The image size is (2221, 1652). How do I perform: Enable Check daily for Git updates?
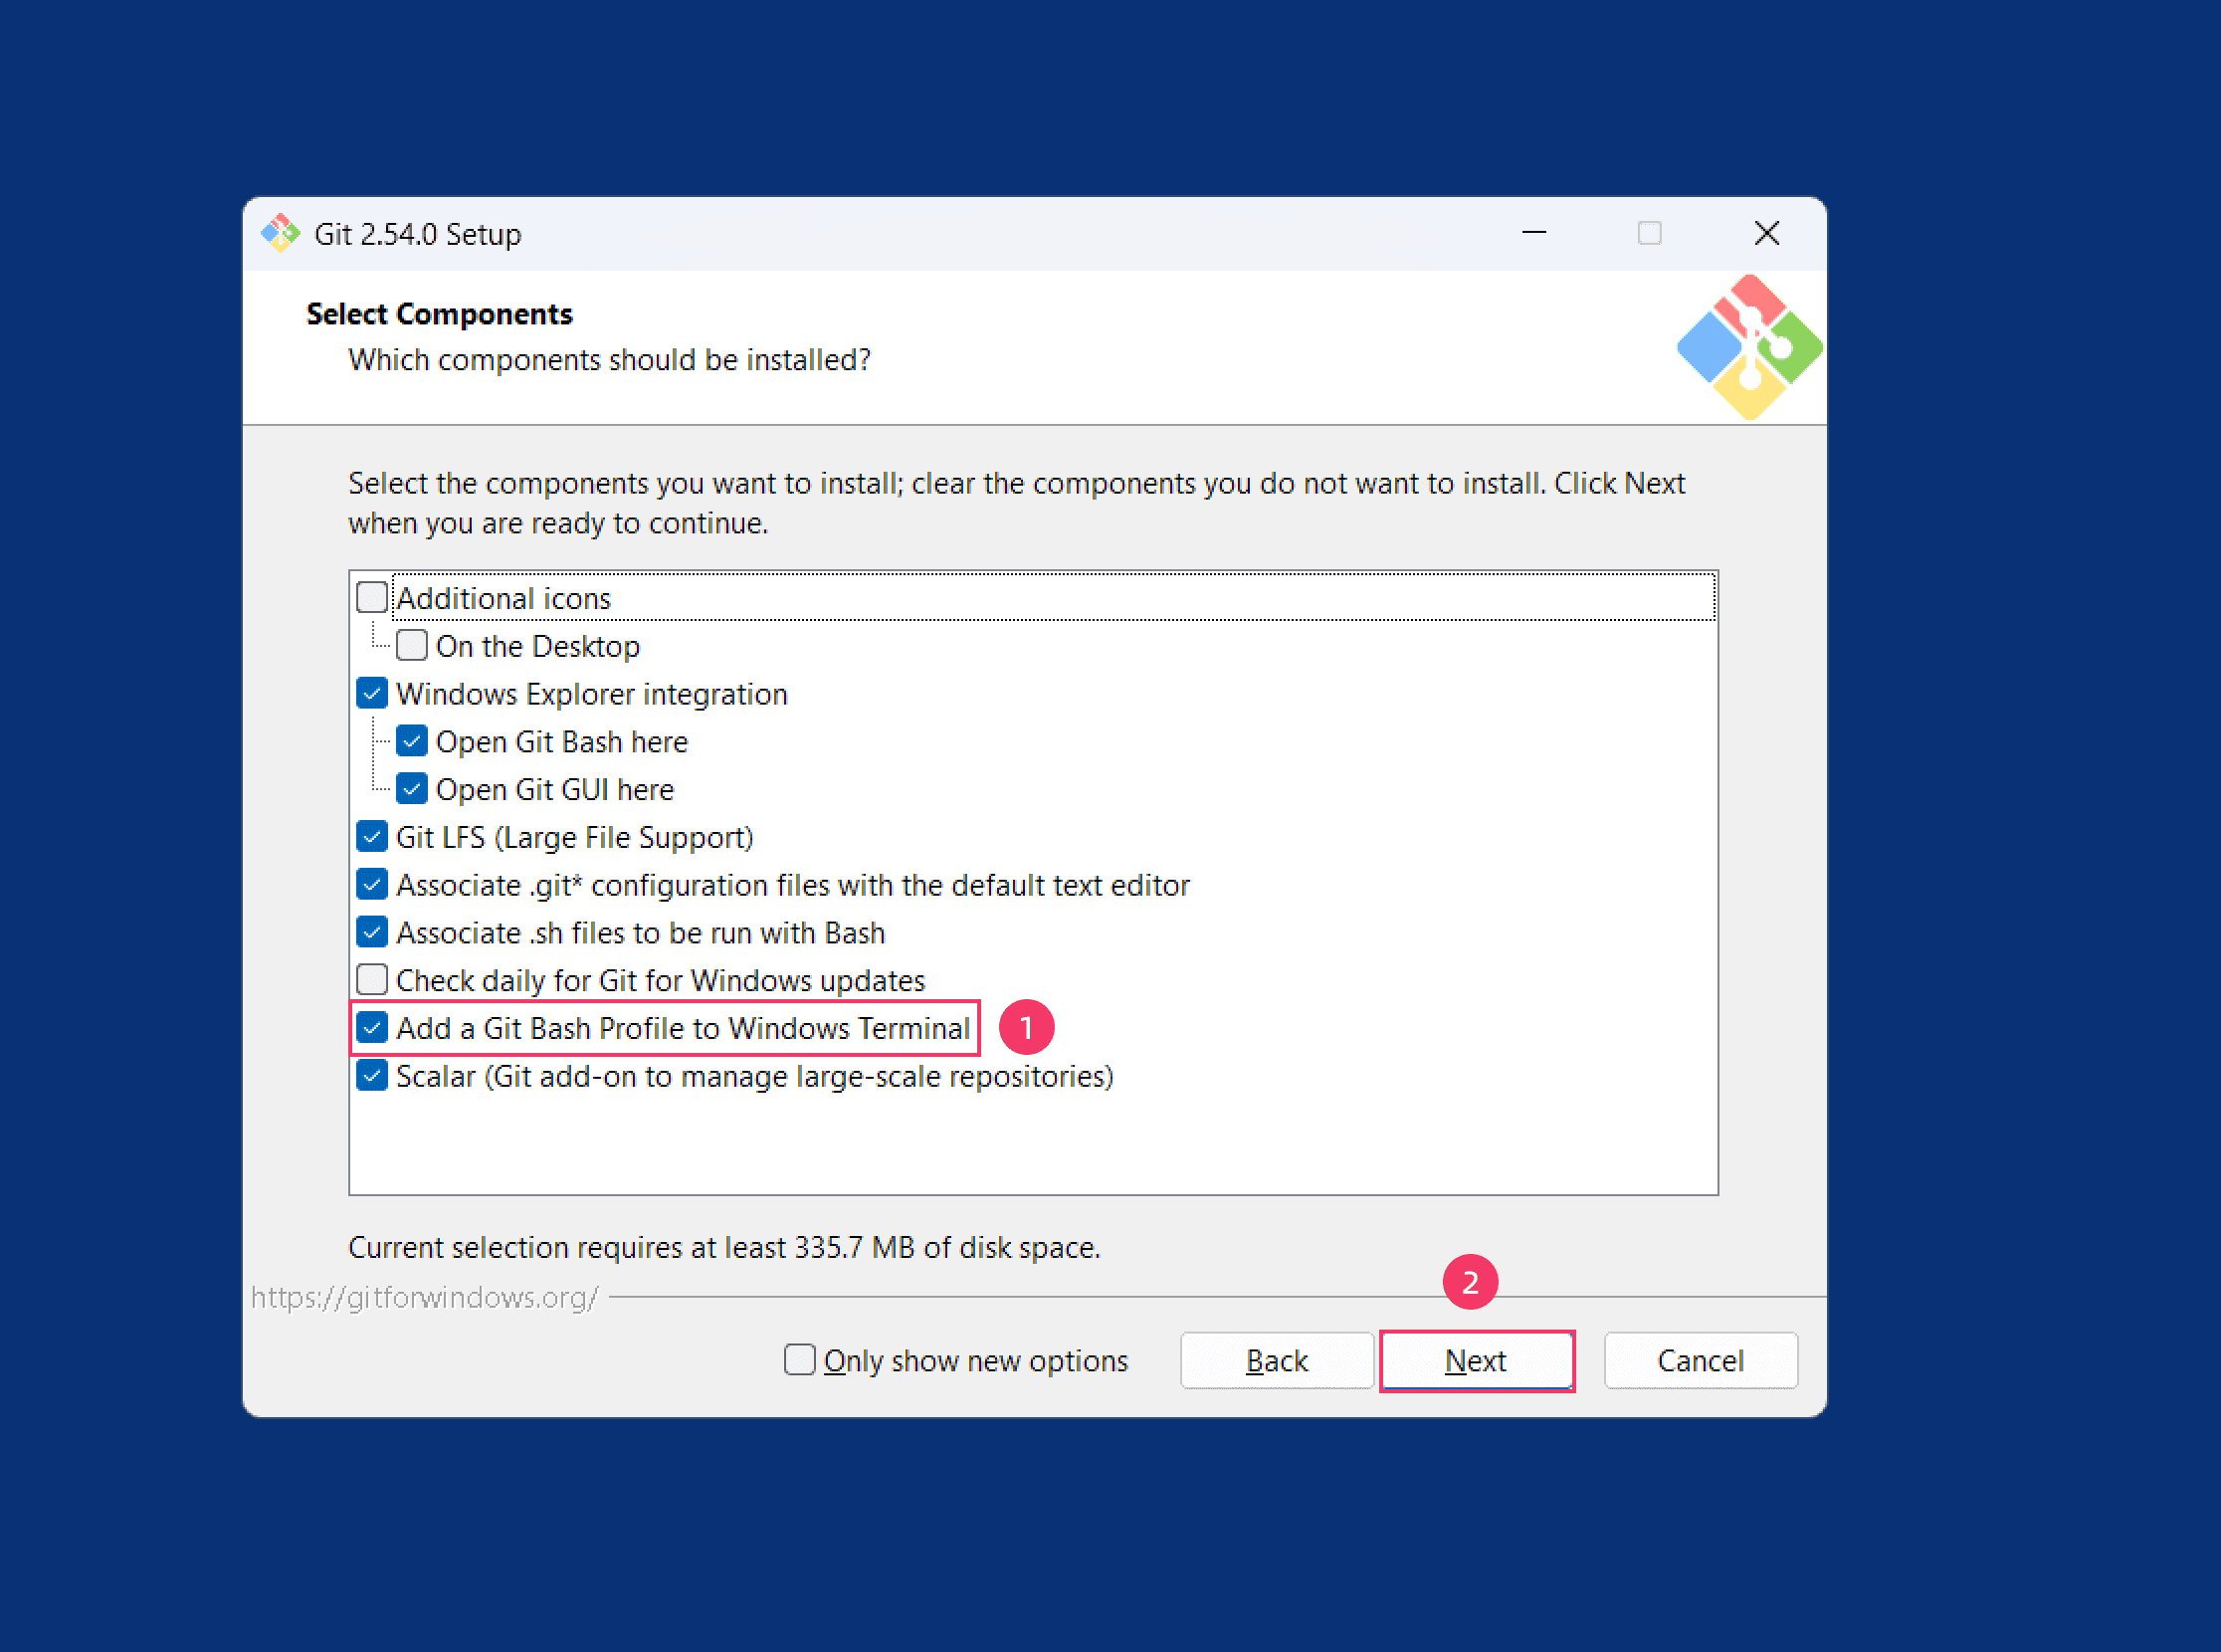point(372,980)
